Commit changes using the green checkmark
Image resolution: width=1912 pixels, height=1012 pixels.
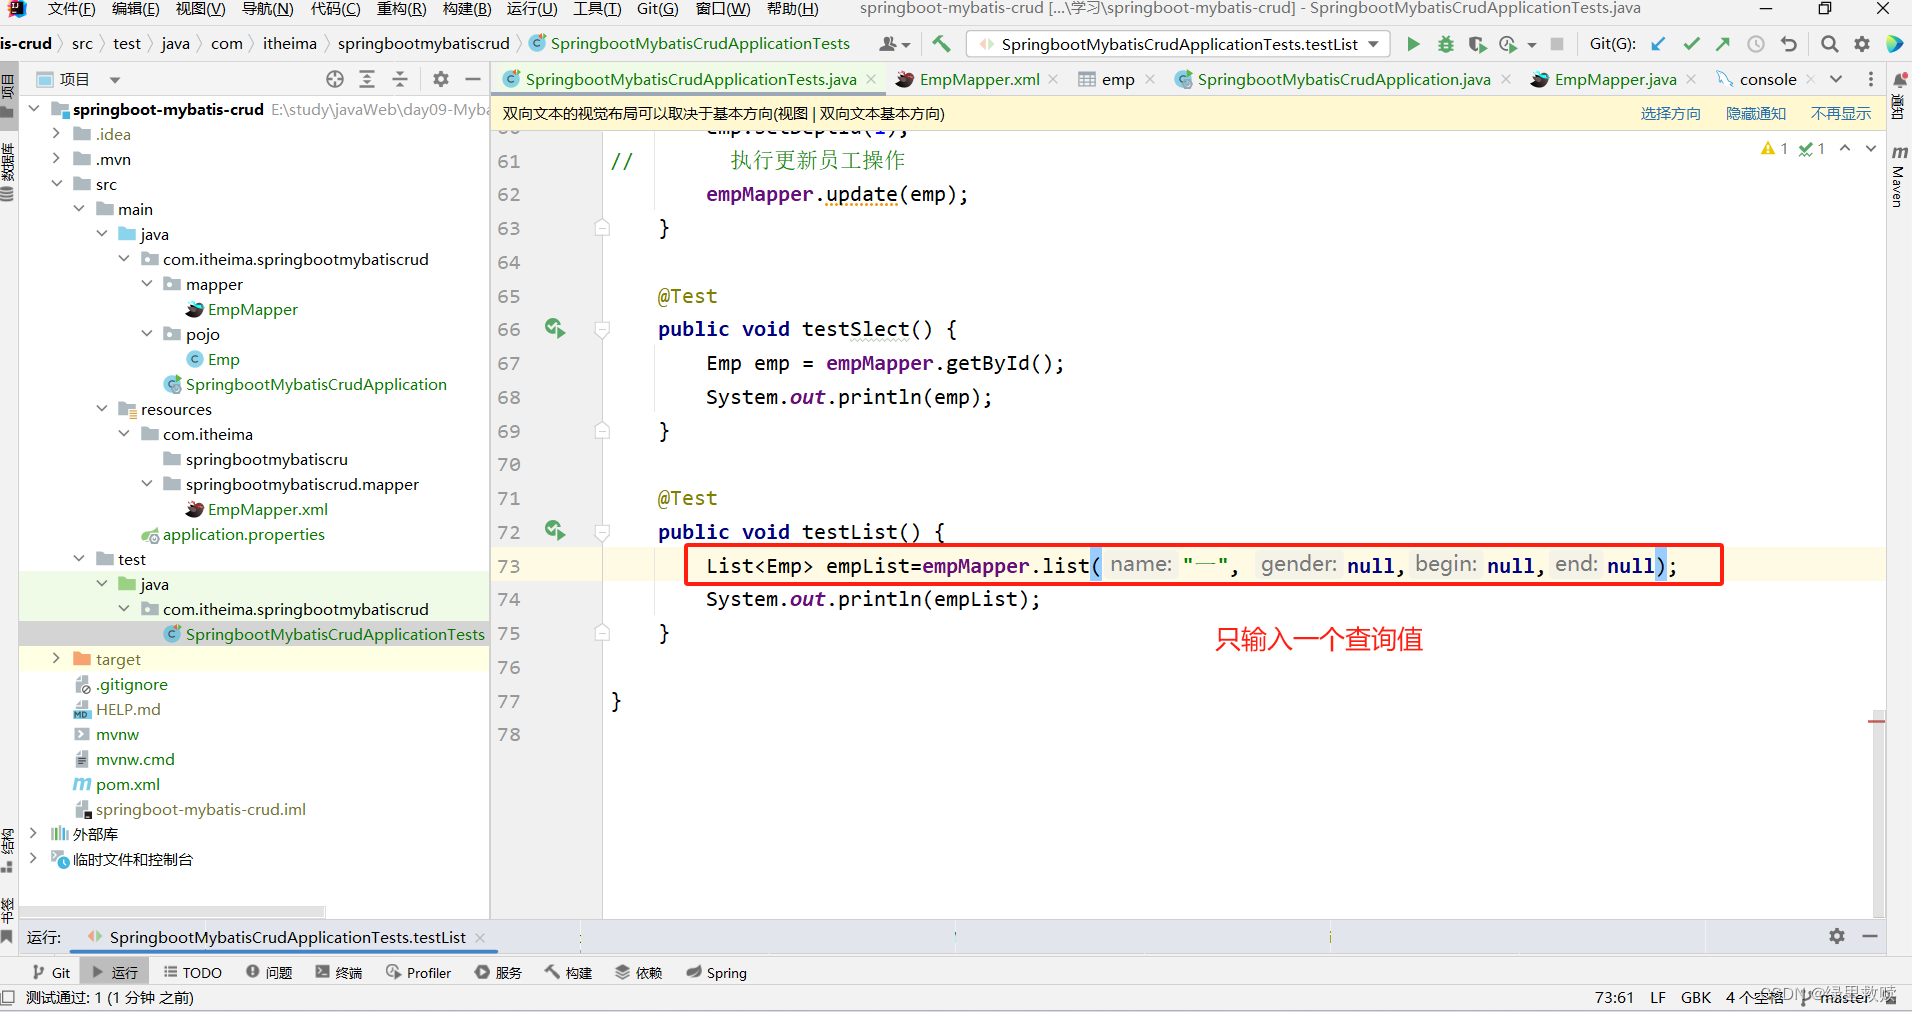[1692, 44]
